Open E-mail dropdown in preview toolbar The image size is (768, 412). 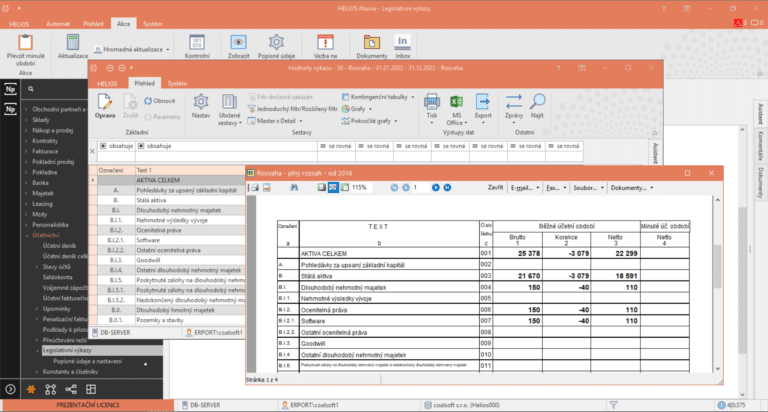click(x=525, y=188)
